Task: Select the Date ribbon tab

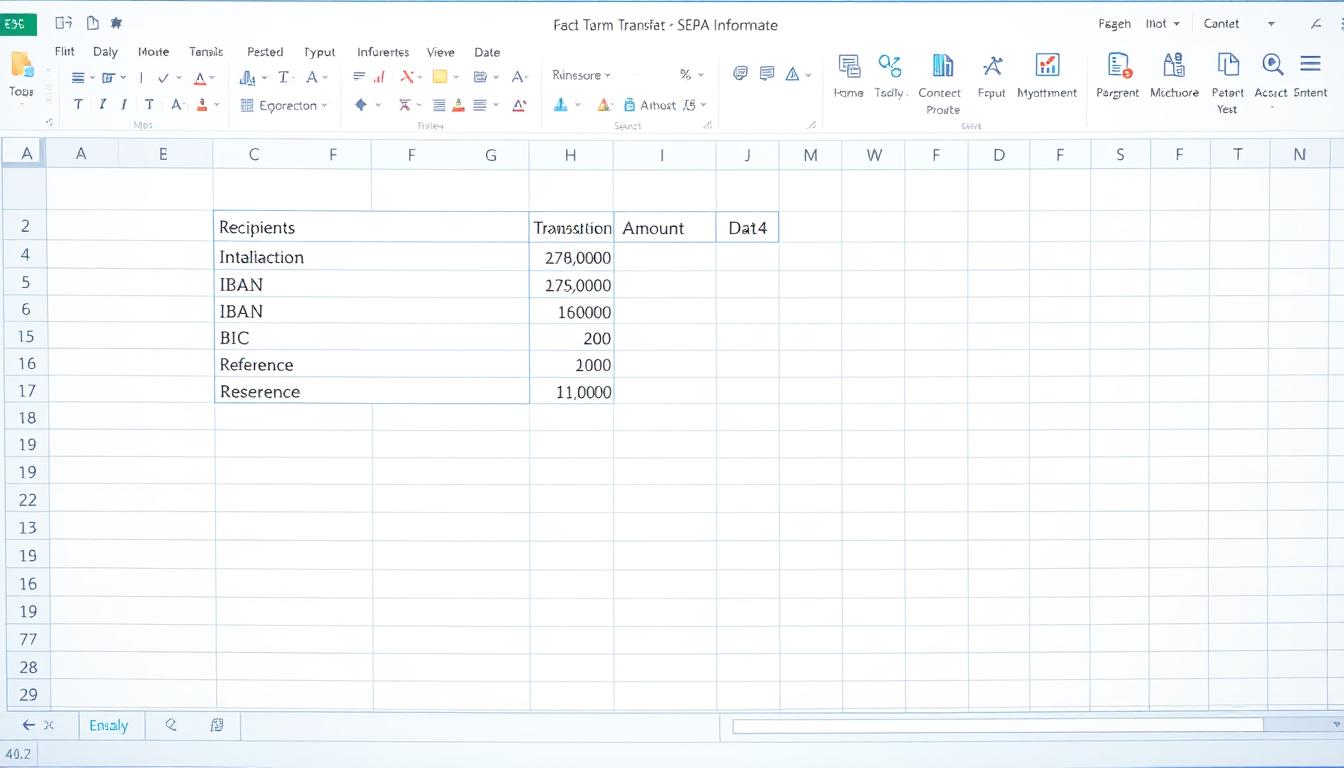Action: point(487,52)
